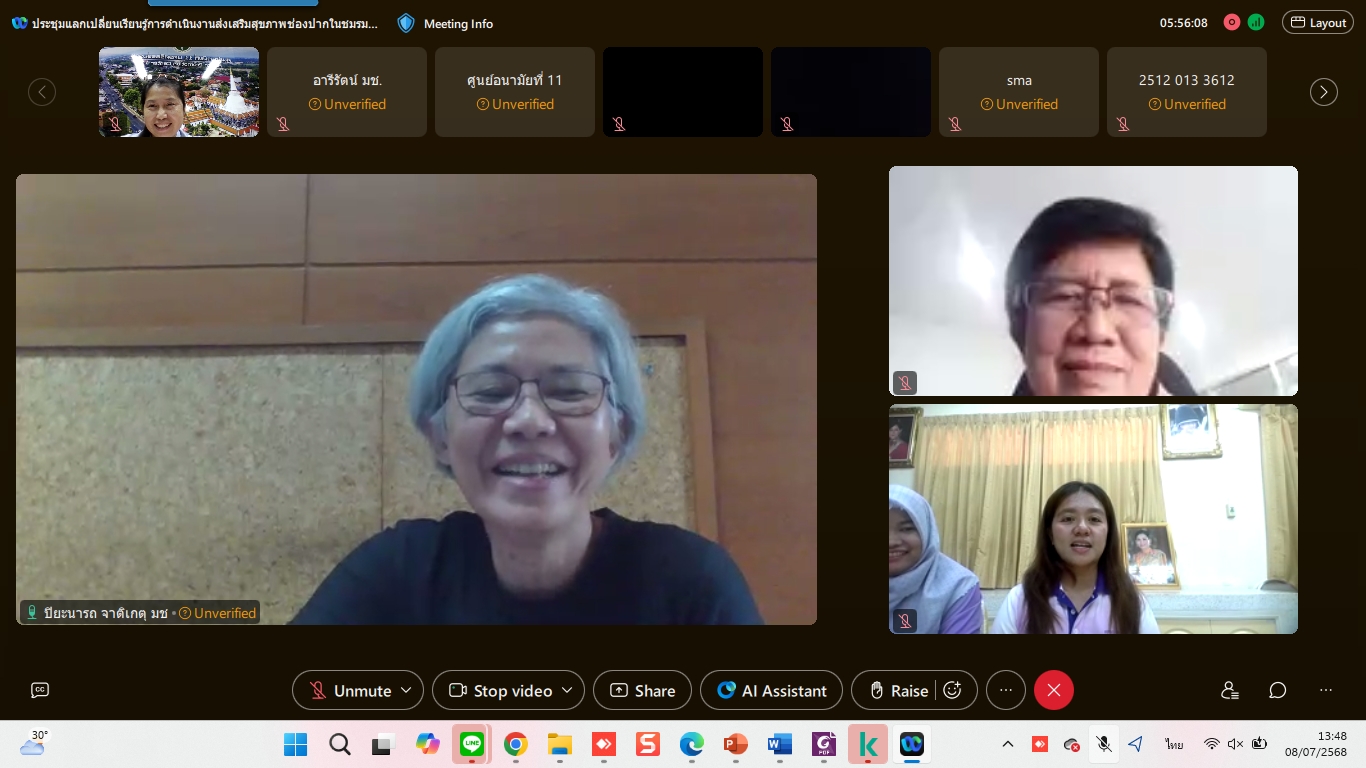Raise your hand
The height and width of the screenshot is (768, 1366).
897,690
